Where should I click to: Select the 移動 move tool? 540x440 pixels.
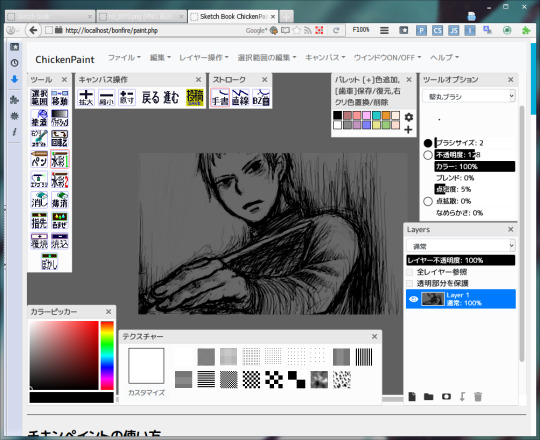click(60, 98)
